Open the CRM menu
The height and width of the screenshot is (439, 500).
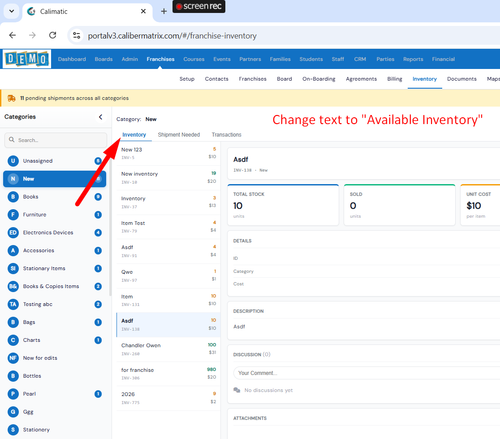[360, 59]
